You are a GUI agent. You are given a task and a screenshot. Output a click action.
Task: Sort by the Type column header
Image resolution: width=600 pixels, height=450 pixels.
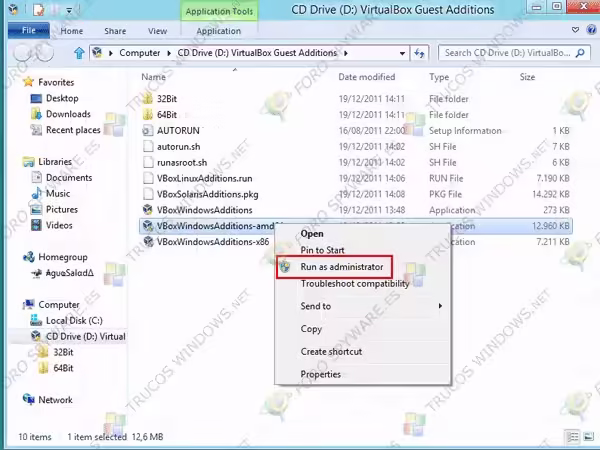(x=439, y=77)
